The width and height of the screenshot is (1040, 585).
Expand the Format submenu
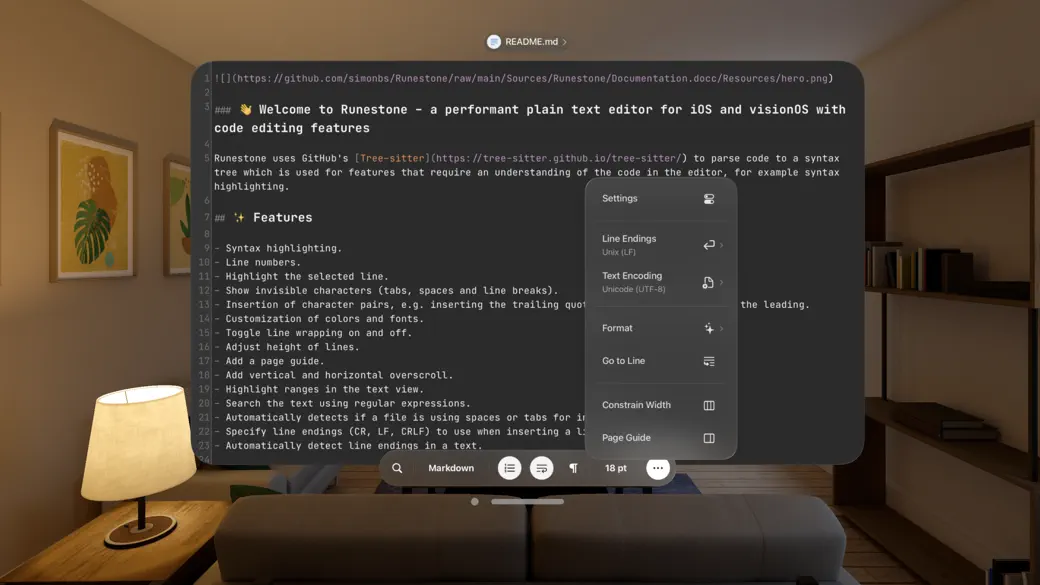[x=660, y=327]
